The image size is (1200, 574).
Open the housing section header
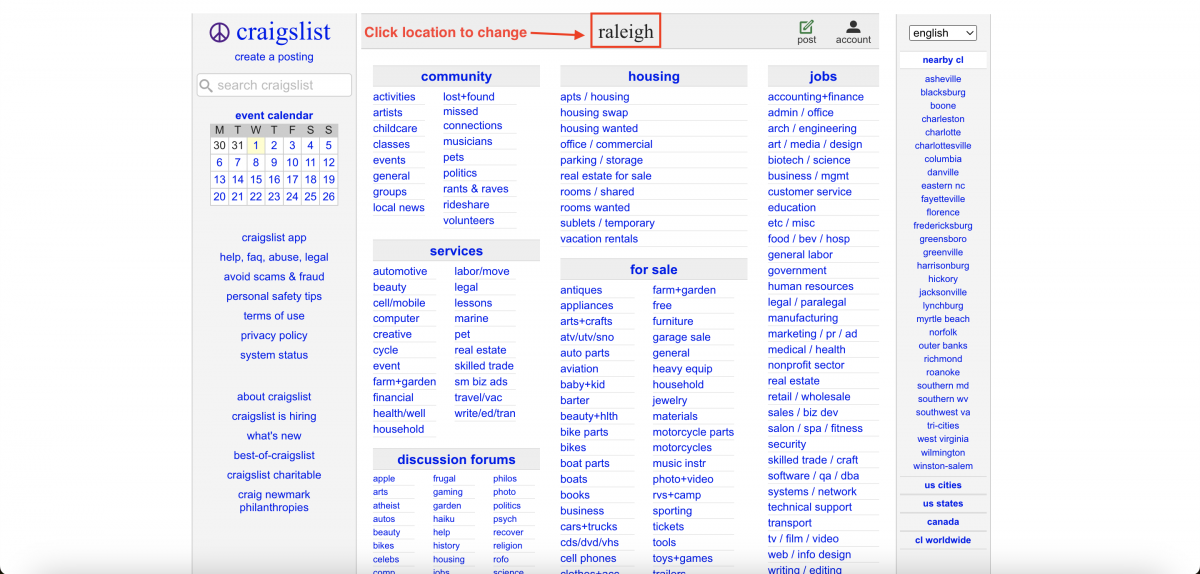click(653, 77)
